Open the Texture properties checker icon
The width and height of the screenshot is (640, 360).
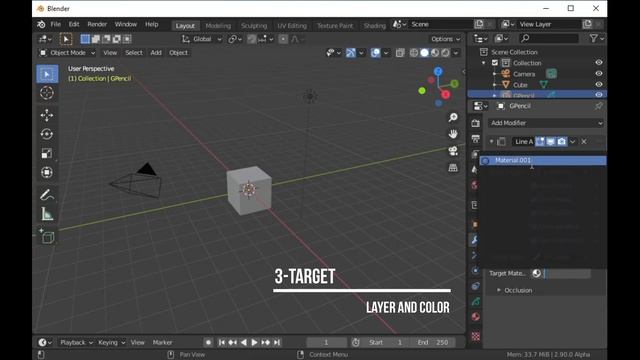coord(476,336)
